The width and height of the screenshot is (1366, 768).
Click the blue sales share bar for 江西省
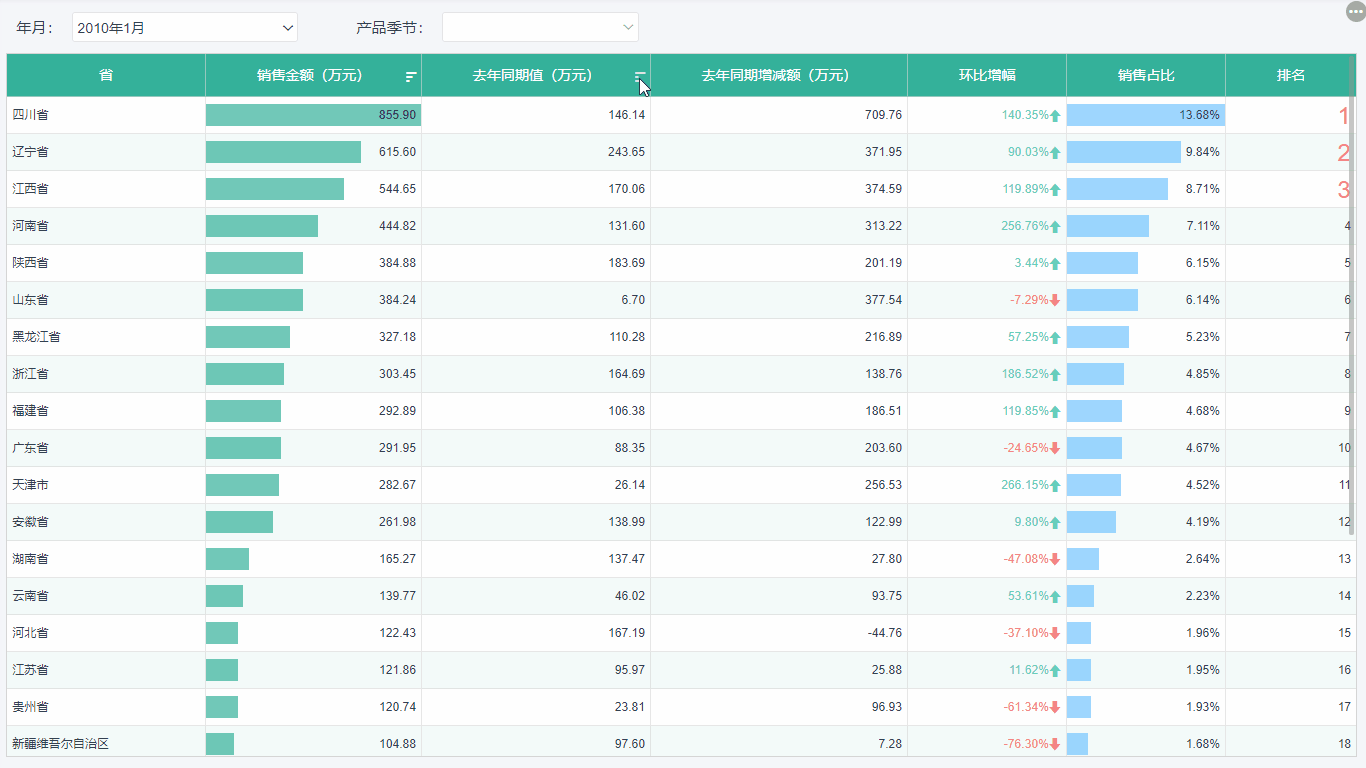pos(1117,189)
